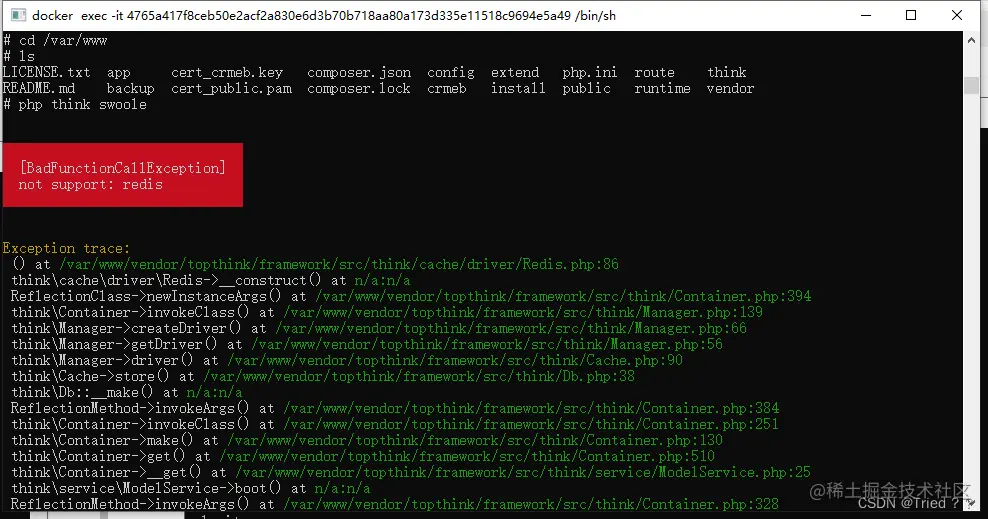The width and height of the screenshot is (988, 519).
Task: Click the scrollbar down arrow
Action: point(971,503)
